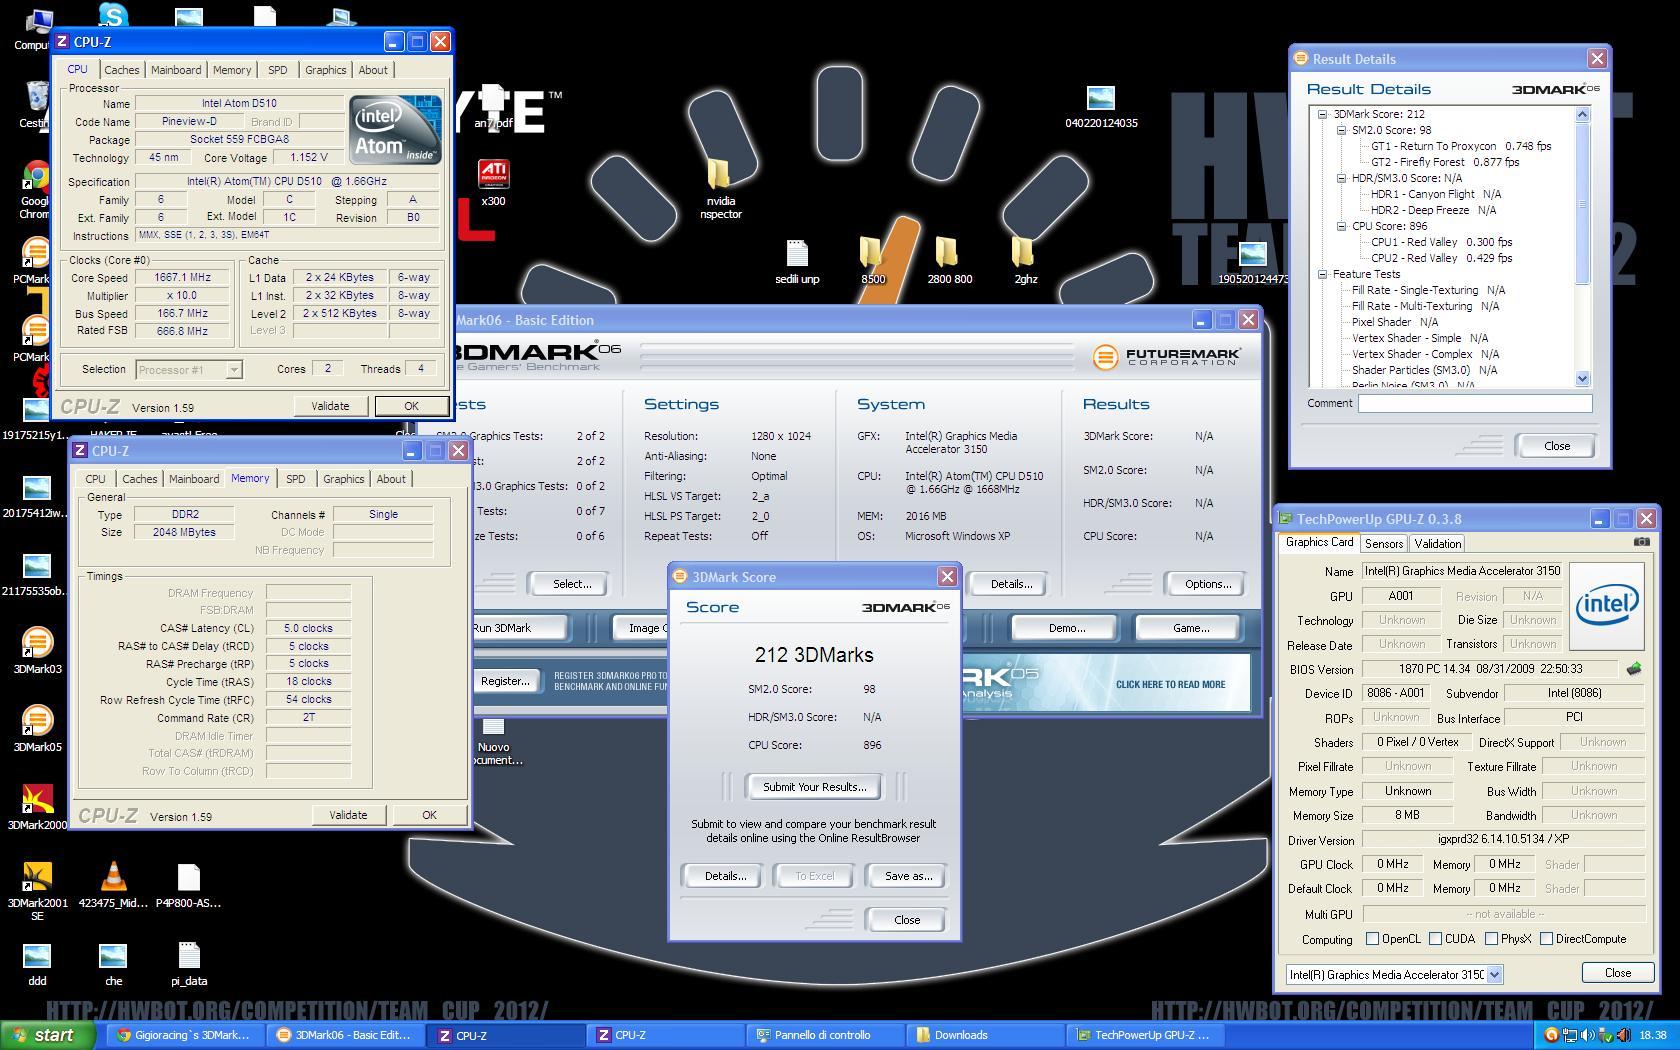Switch to Gigioracing's 3DMark Chrome taskbar item
Image resolution: width=1680 pixels, height=1050 pixels.
tap(186, 1035)
